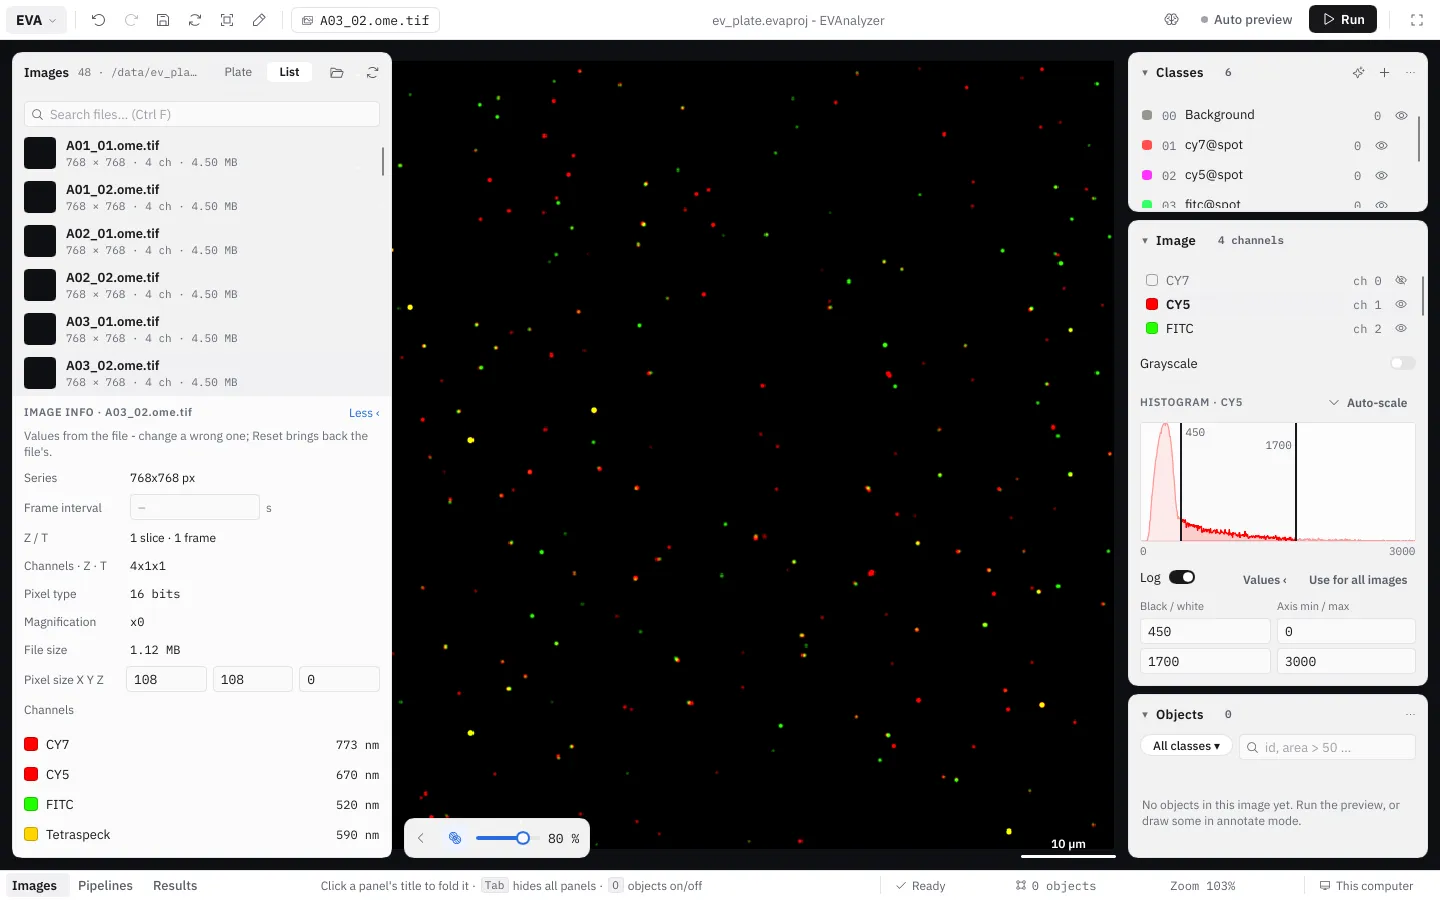Hide the FITC channel with its eye icon
Viewport: 1440px width, 900px height.
click(x=1401, y=329)
